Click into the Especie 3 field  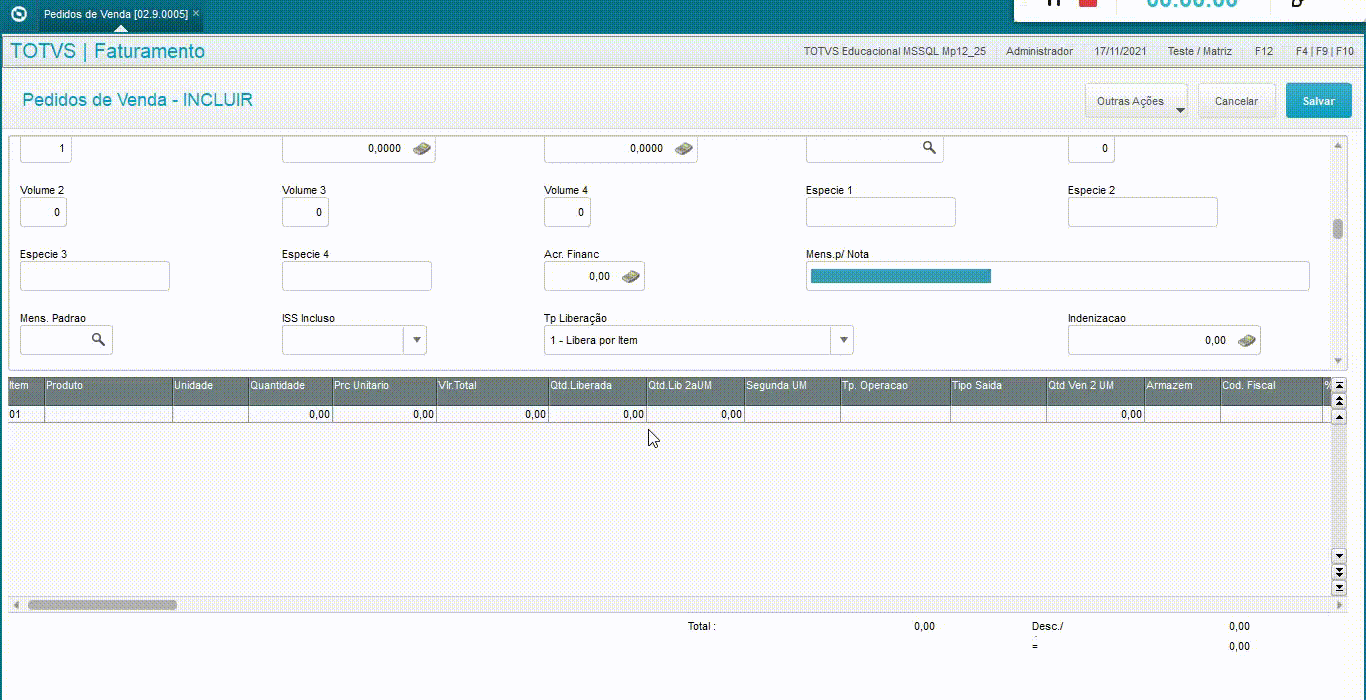click(x=94, y=276)
